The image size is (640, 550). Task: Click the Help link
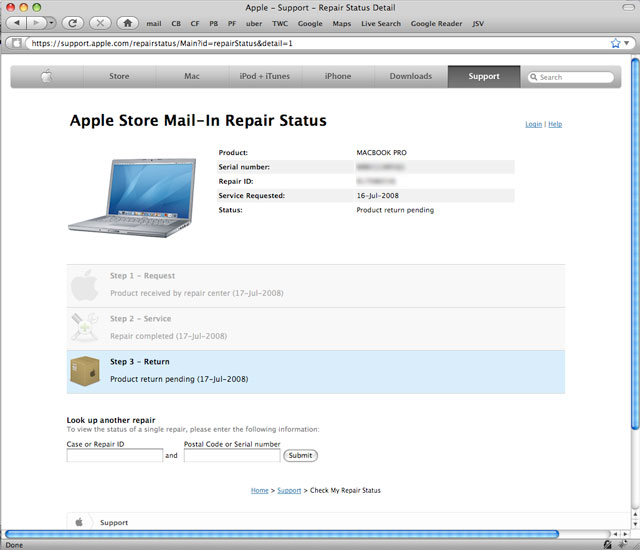pos(555,124)
